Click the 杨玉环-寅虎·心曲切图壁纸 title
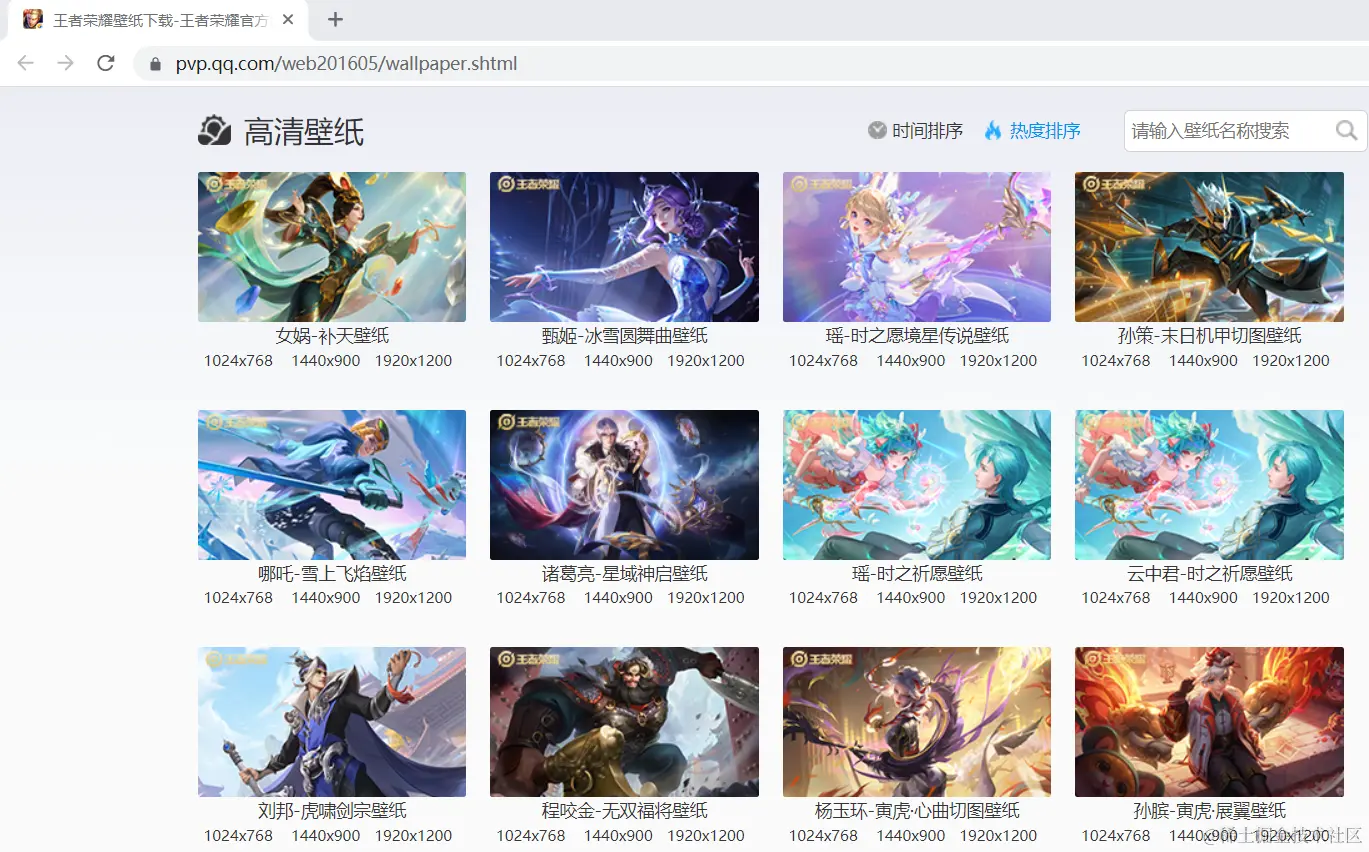The width and height of the screenshot is (1369, 852). coord(917,811)
